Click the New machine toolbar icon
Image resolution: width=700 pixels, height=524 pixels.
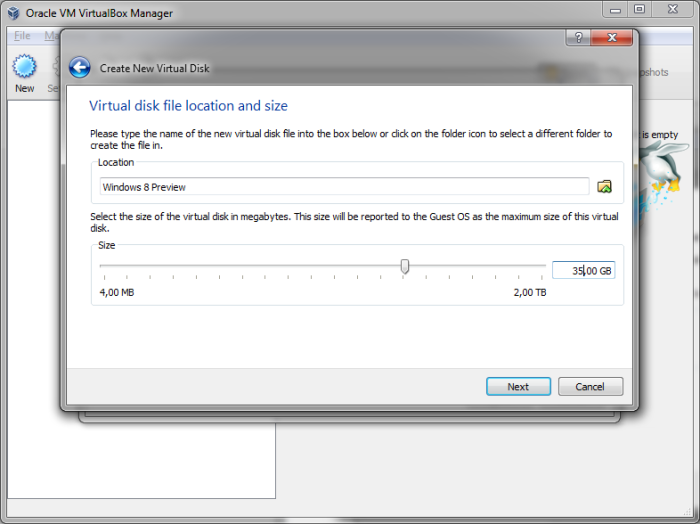click(25, 74)
